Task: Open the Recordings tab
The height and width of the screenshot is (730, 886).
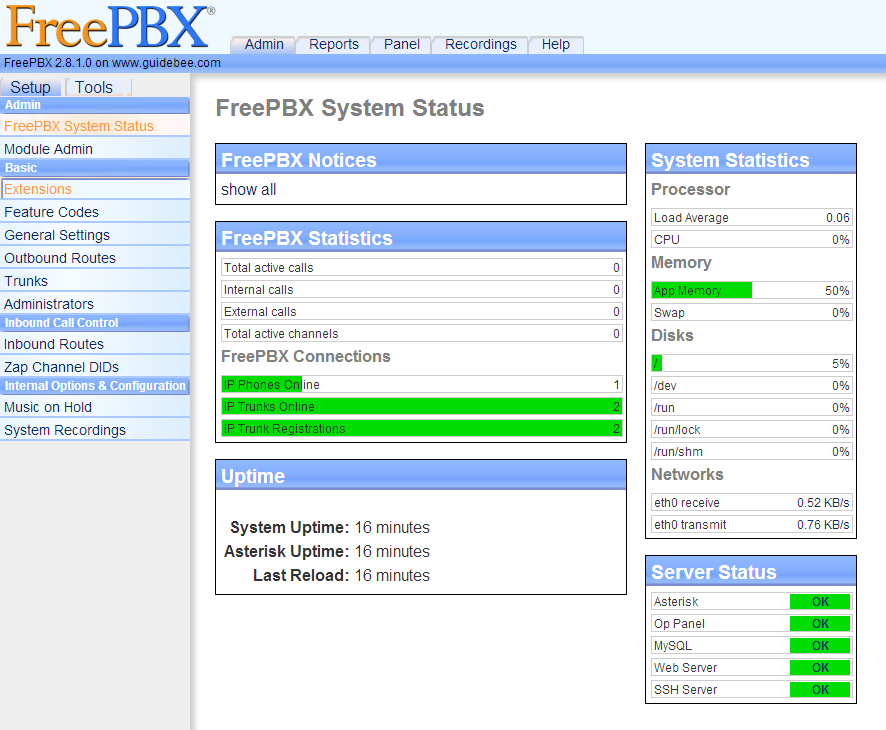Action: click(x=479, y=44)
